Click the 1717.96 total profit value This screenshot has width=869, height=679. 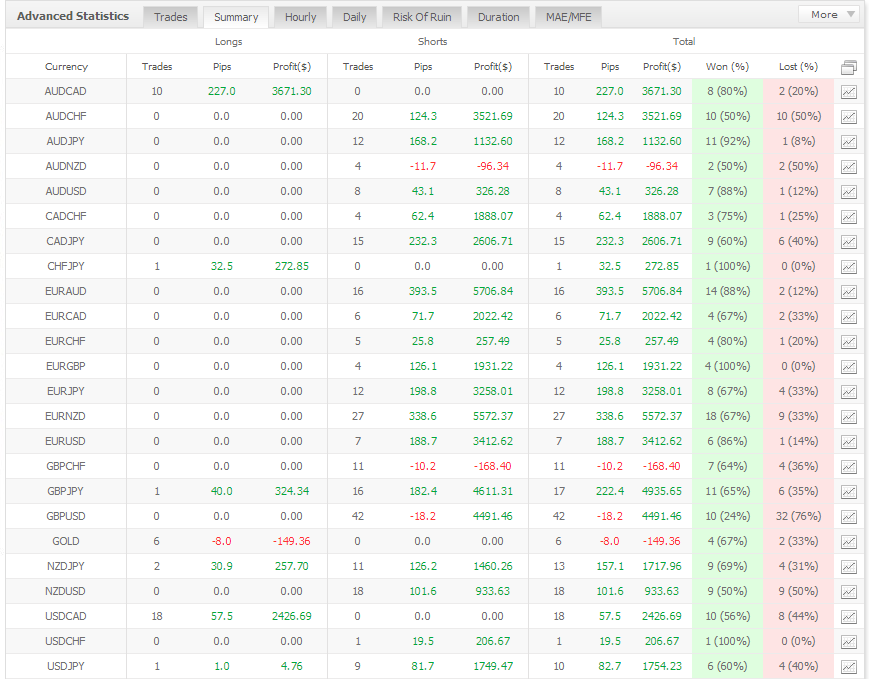pos(662,566)
